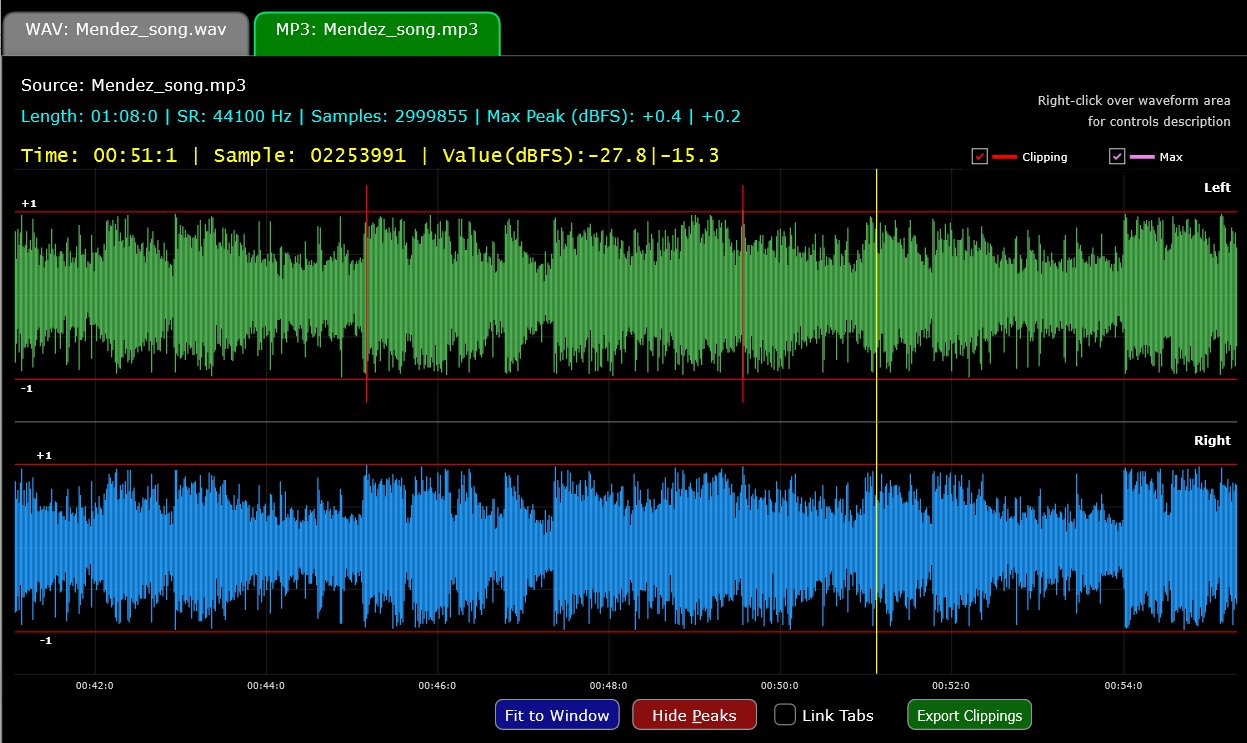Click the Right channel label

click(x=1213, y=440)
